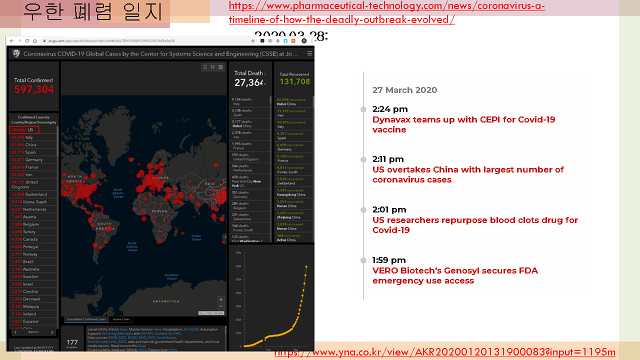Select the grid map layout icon
The height and width of the screenshot is (360, 640).
pyautogui.click(x=220, y=67)
